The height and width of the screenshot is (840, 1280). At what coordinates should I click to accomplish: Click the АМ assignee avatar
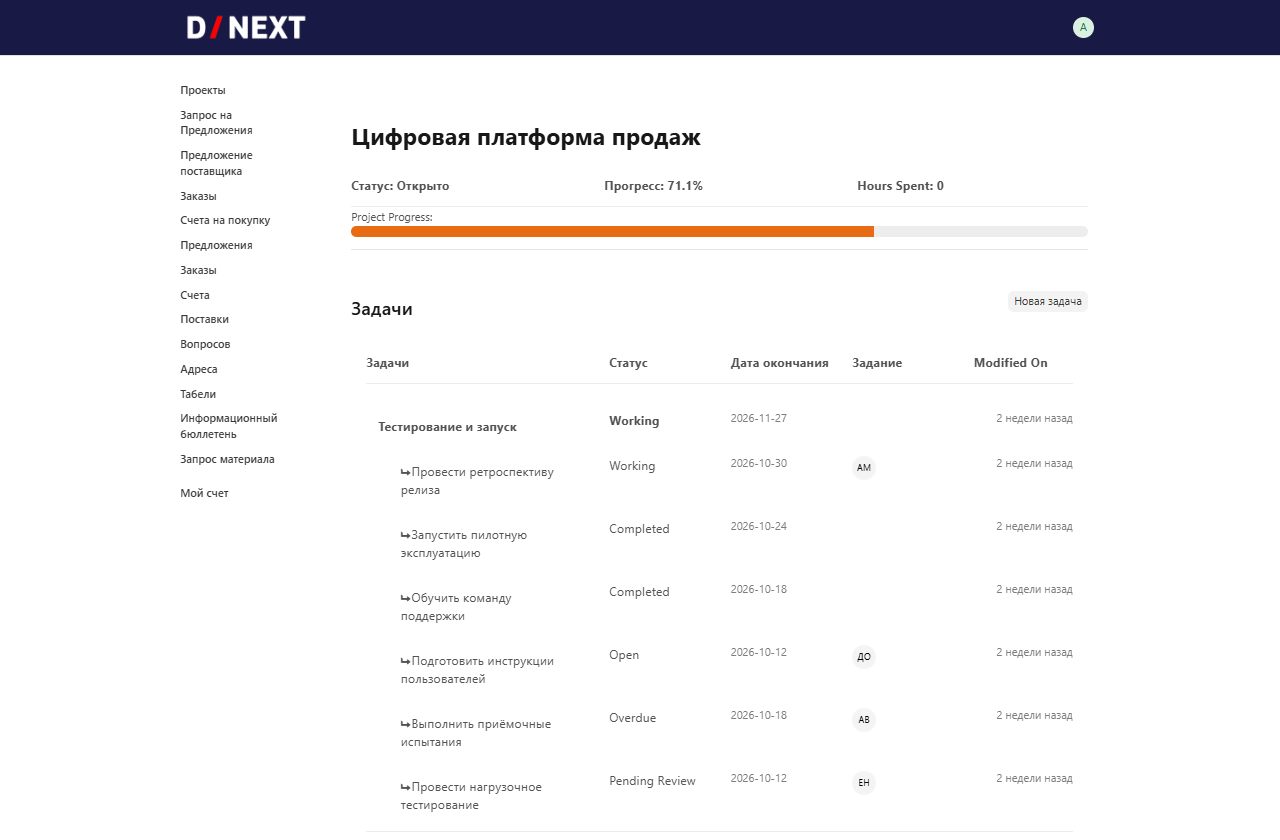point(864,468)
